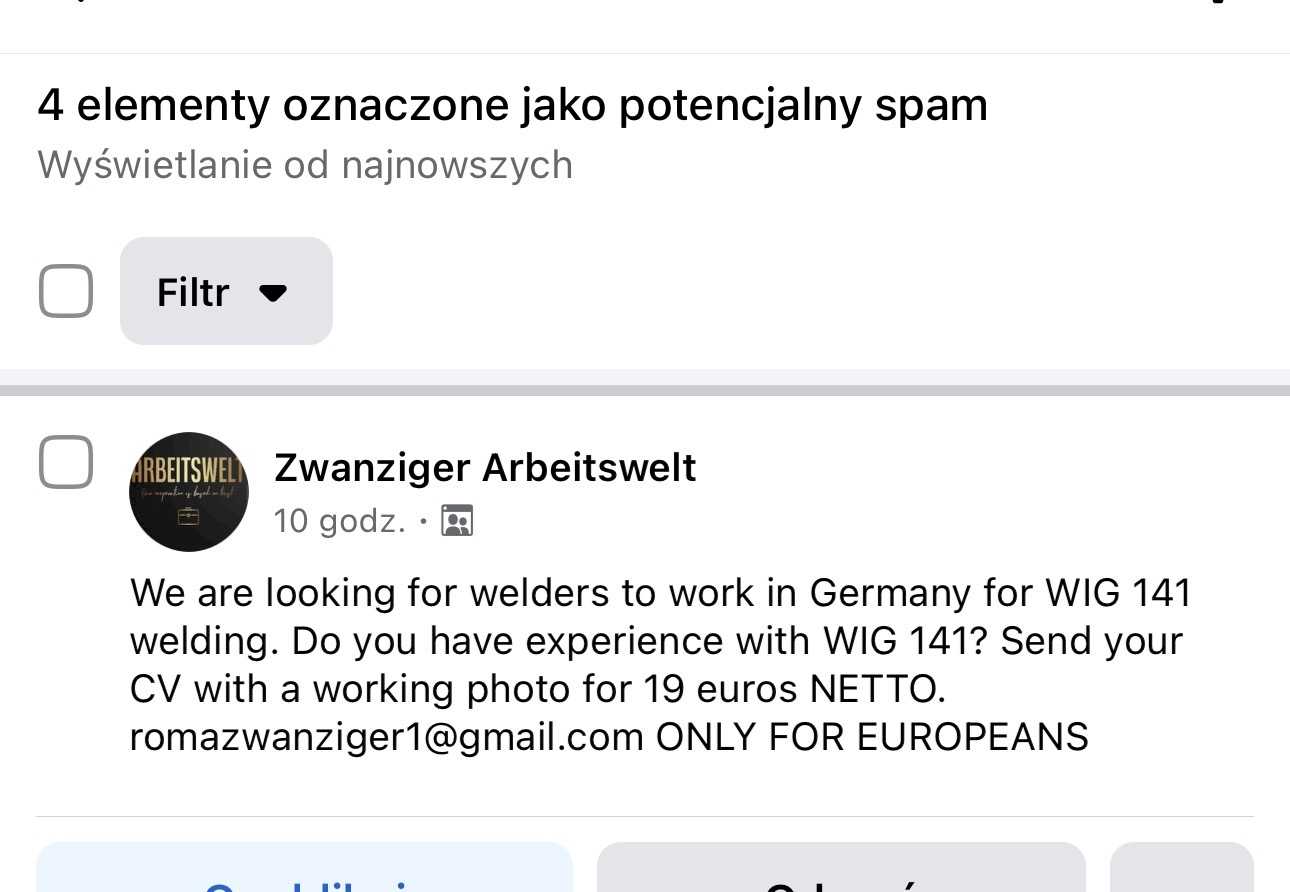Click the caret arrow inside Filtr
The width and height of the screenshot is (1290, 892).
(272, 292)
